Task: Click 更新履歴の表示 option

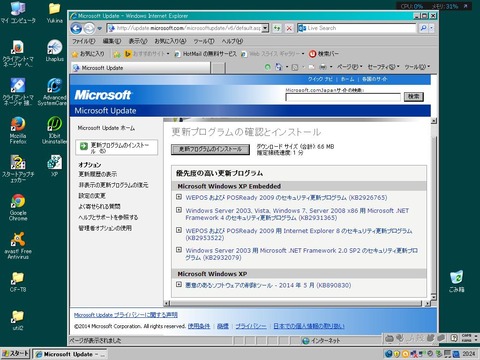Action: pos(98,174)
